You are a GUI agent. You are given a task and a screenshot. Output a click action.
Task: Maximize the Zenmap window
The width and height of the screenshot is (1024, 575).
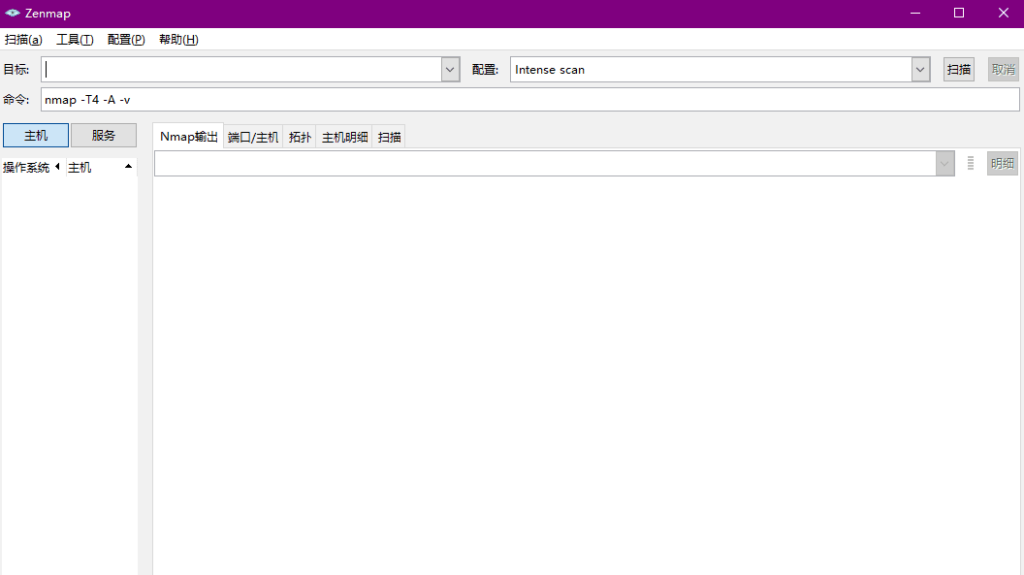(x=959, y=13)
